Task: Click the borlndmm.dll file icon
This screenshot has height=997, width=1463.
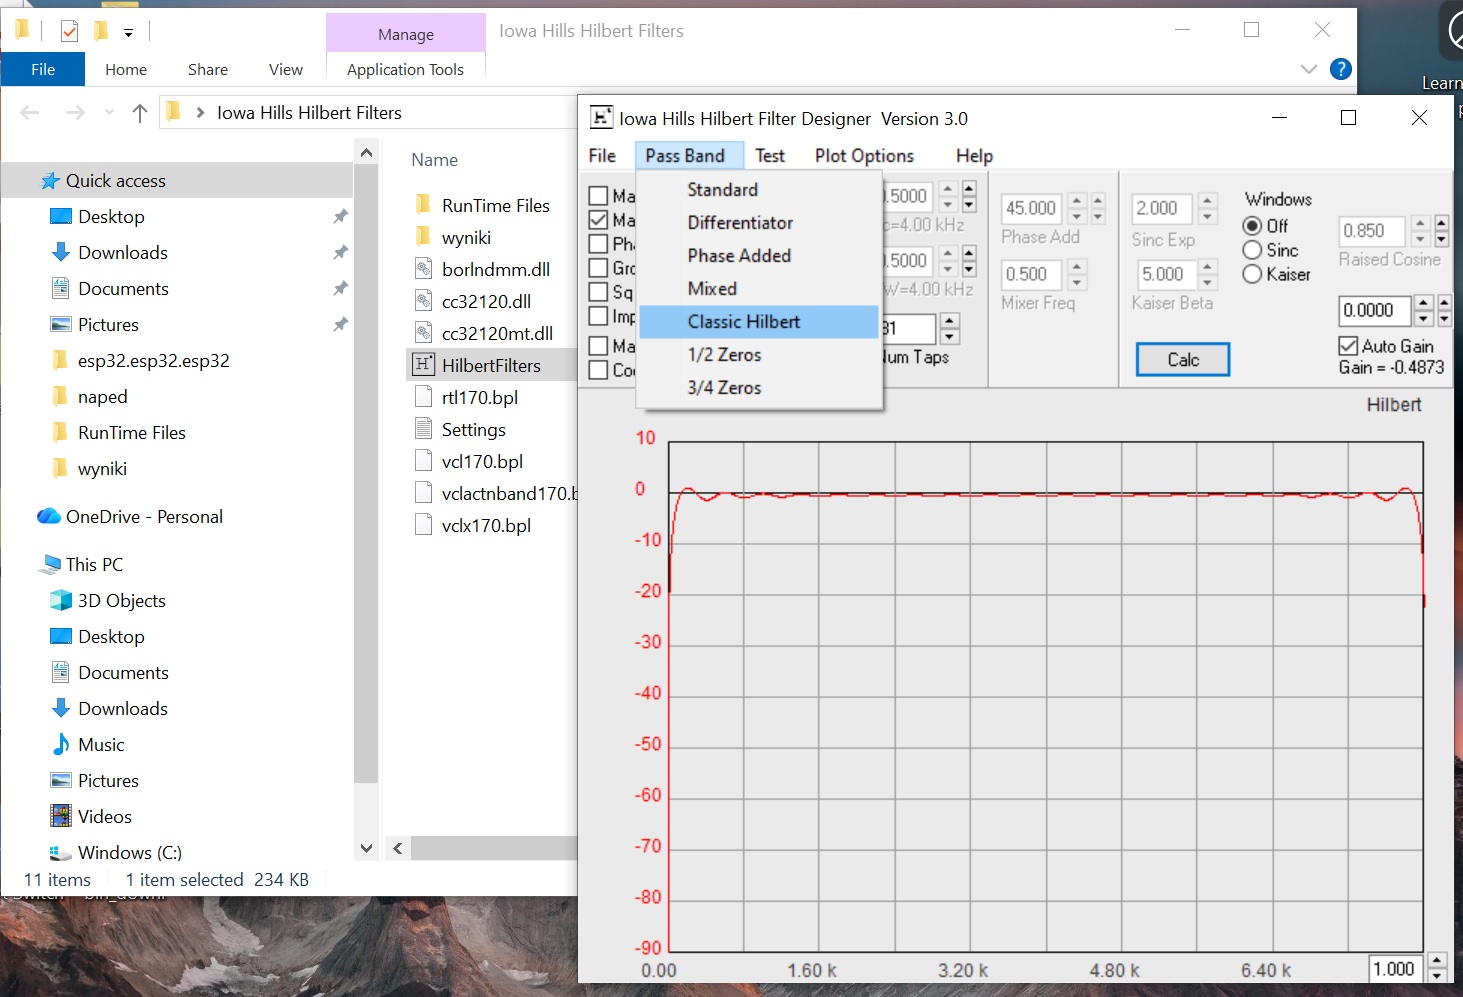Action: tap(424, 269)
